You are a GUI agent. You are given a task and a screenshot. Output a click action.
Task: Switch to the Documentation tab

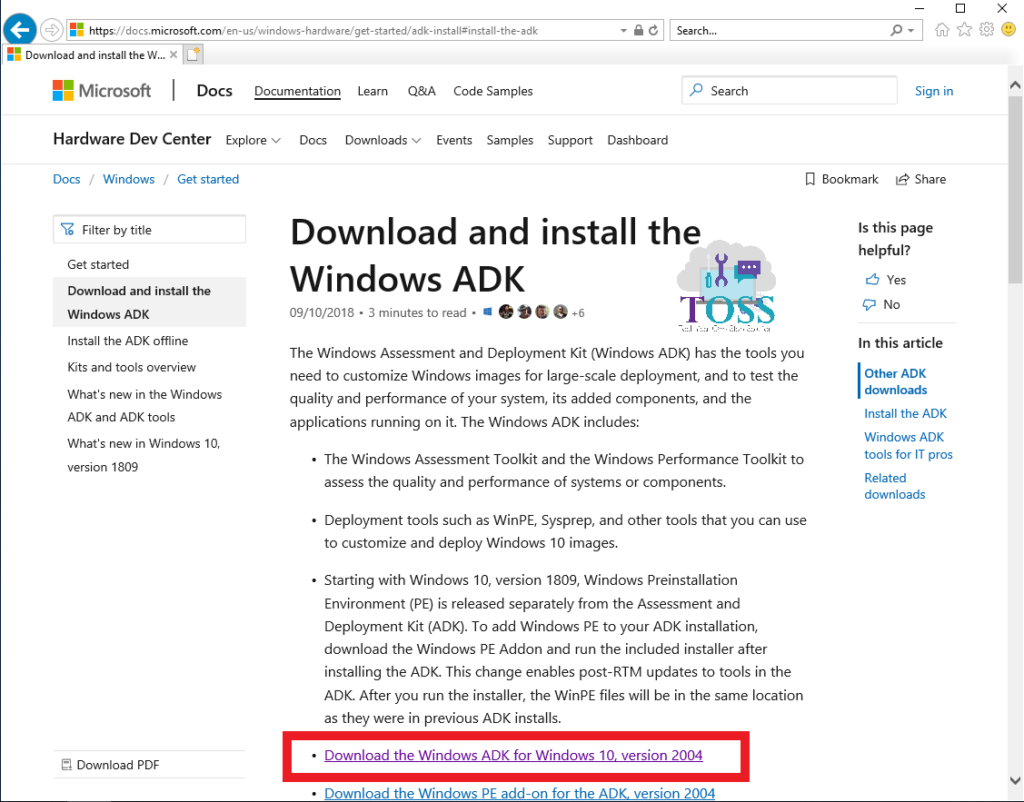click(x=297, y=91)
